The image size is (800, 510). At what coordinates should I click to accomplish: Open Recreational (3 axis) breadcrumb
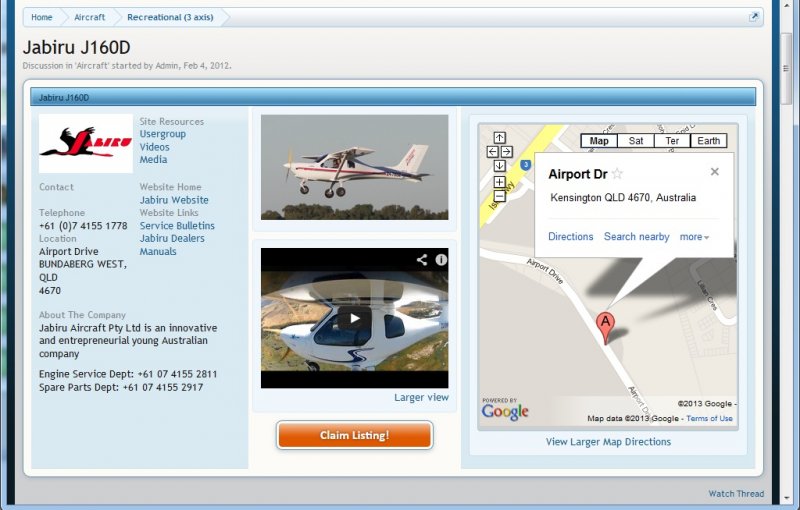170,17
